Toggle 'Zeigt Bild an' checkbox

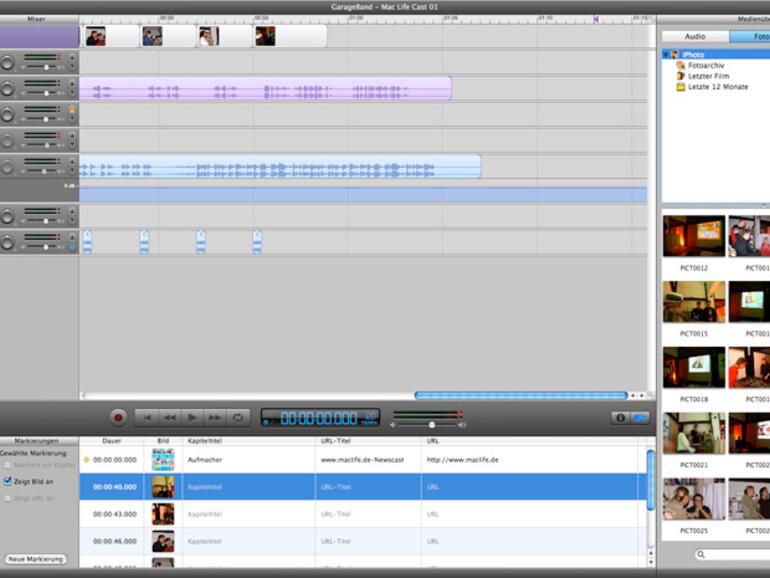click(x=9, y=481)
